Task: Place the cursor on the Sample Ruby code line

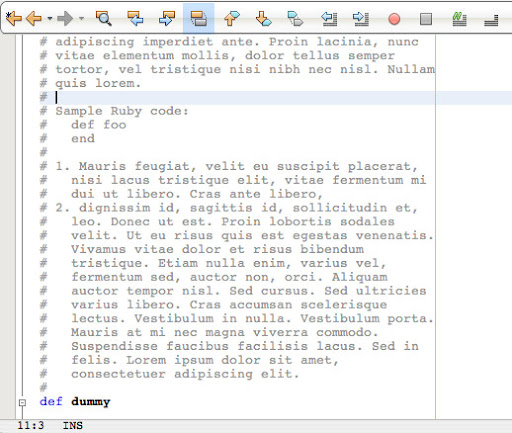Action: tap(122, 111)
